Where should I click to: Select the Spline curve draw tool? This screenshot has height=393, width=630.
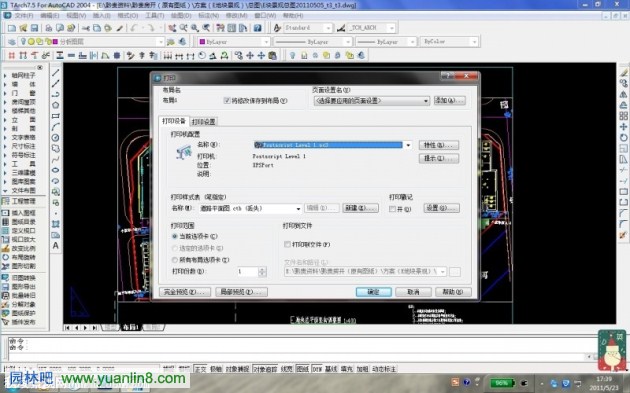(55, 160)
